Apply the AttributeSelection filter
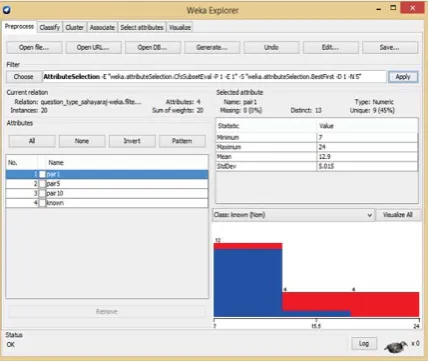429x362 pixels. point(403,77)
